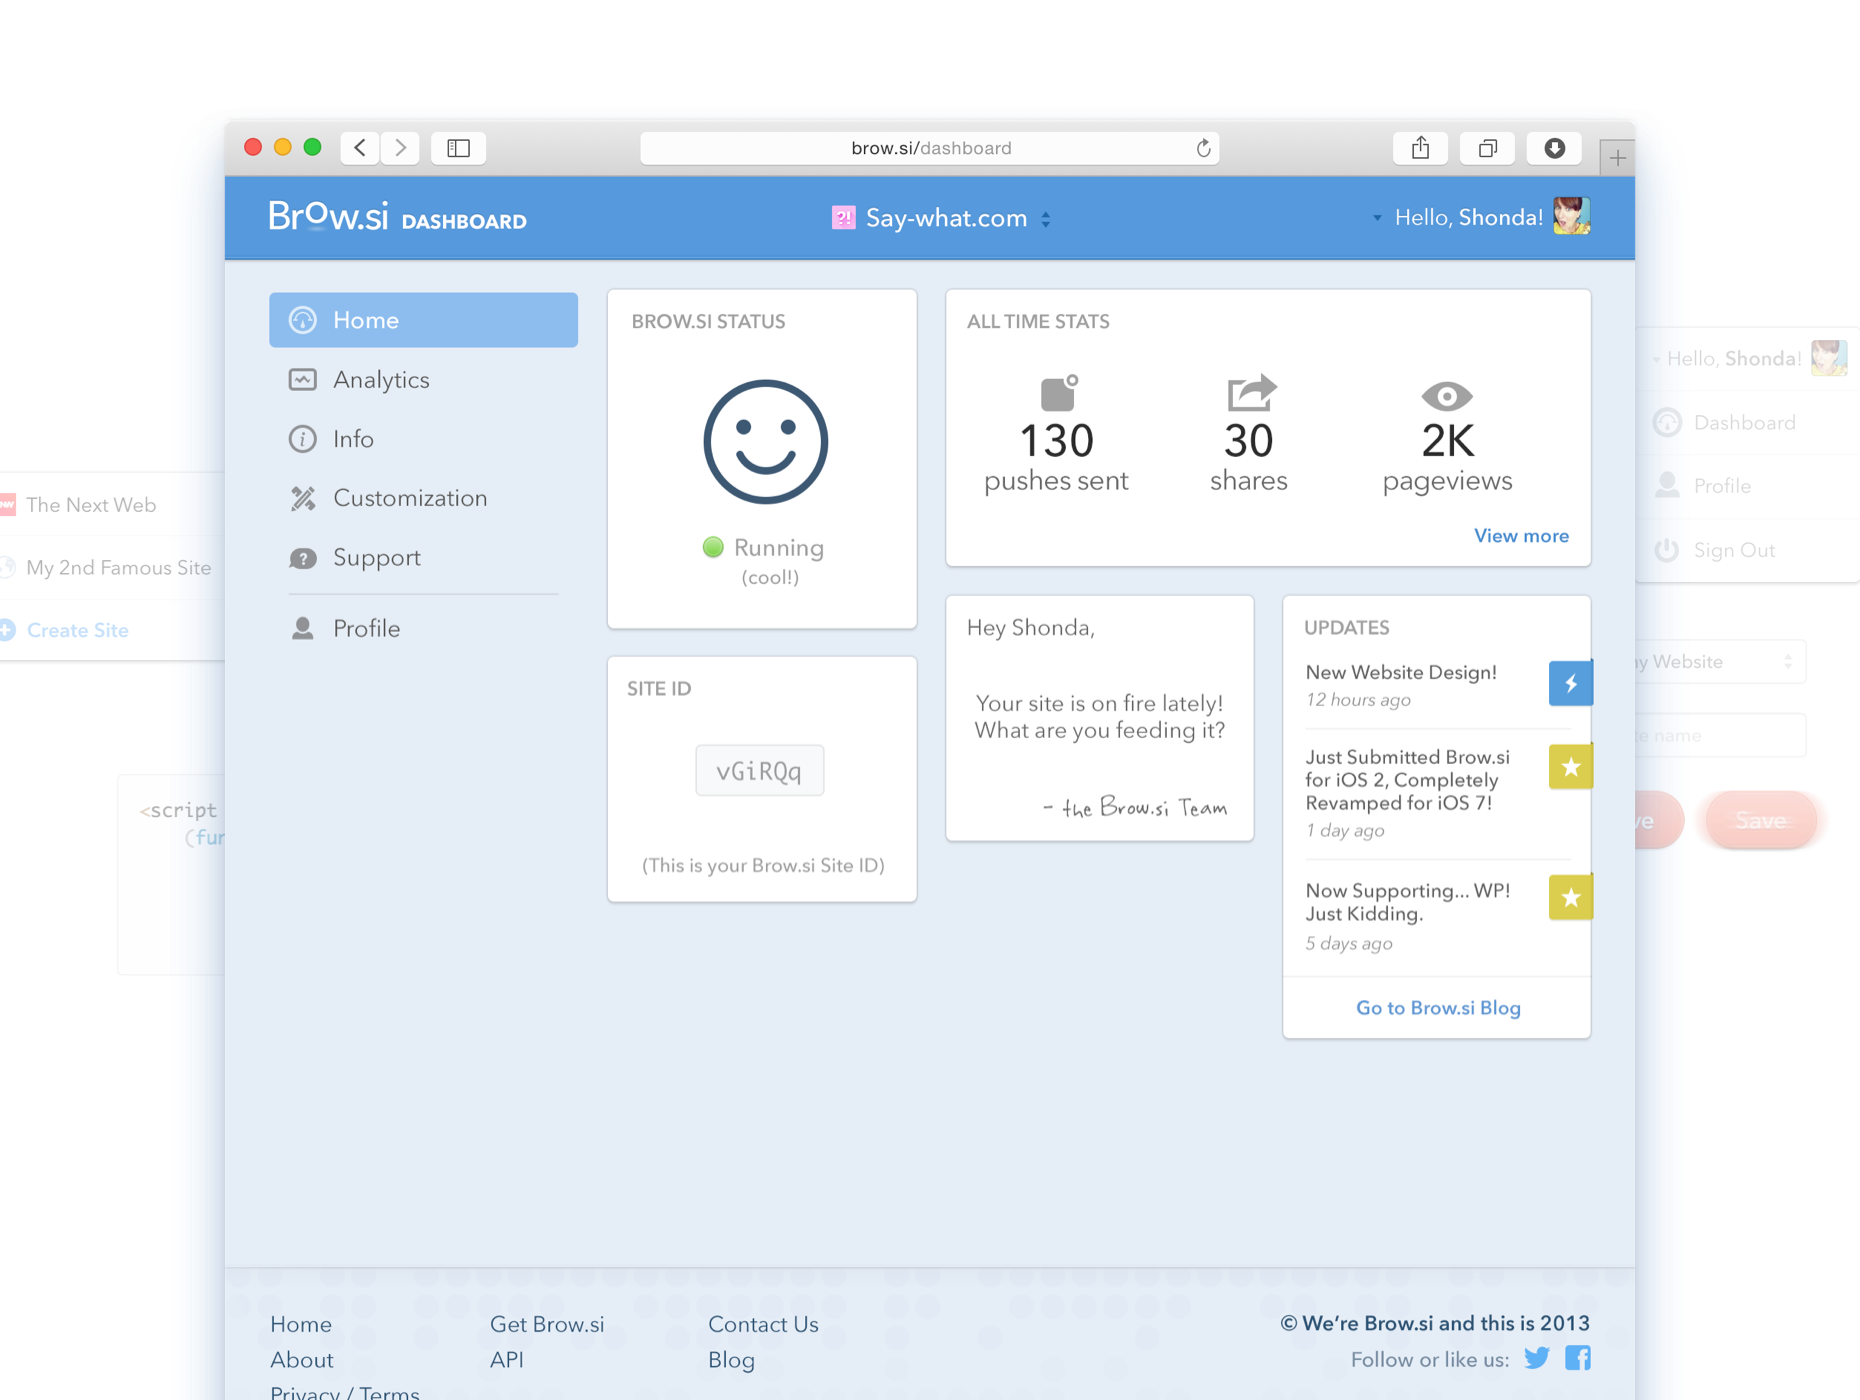Click Shonda's avatar in the header
The width and height of the screenshot is (1860, 1400).
point(1572,216)
